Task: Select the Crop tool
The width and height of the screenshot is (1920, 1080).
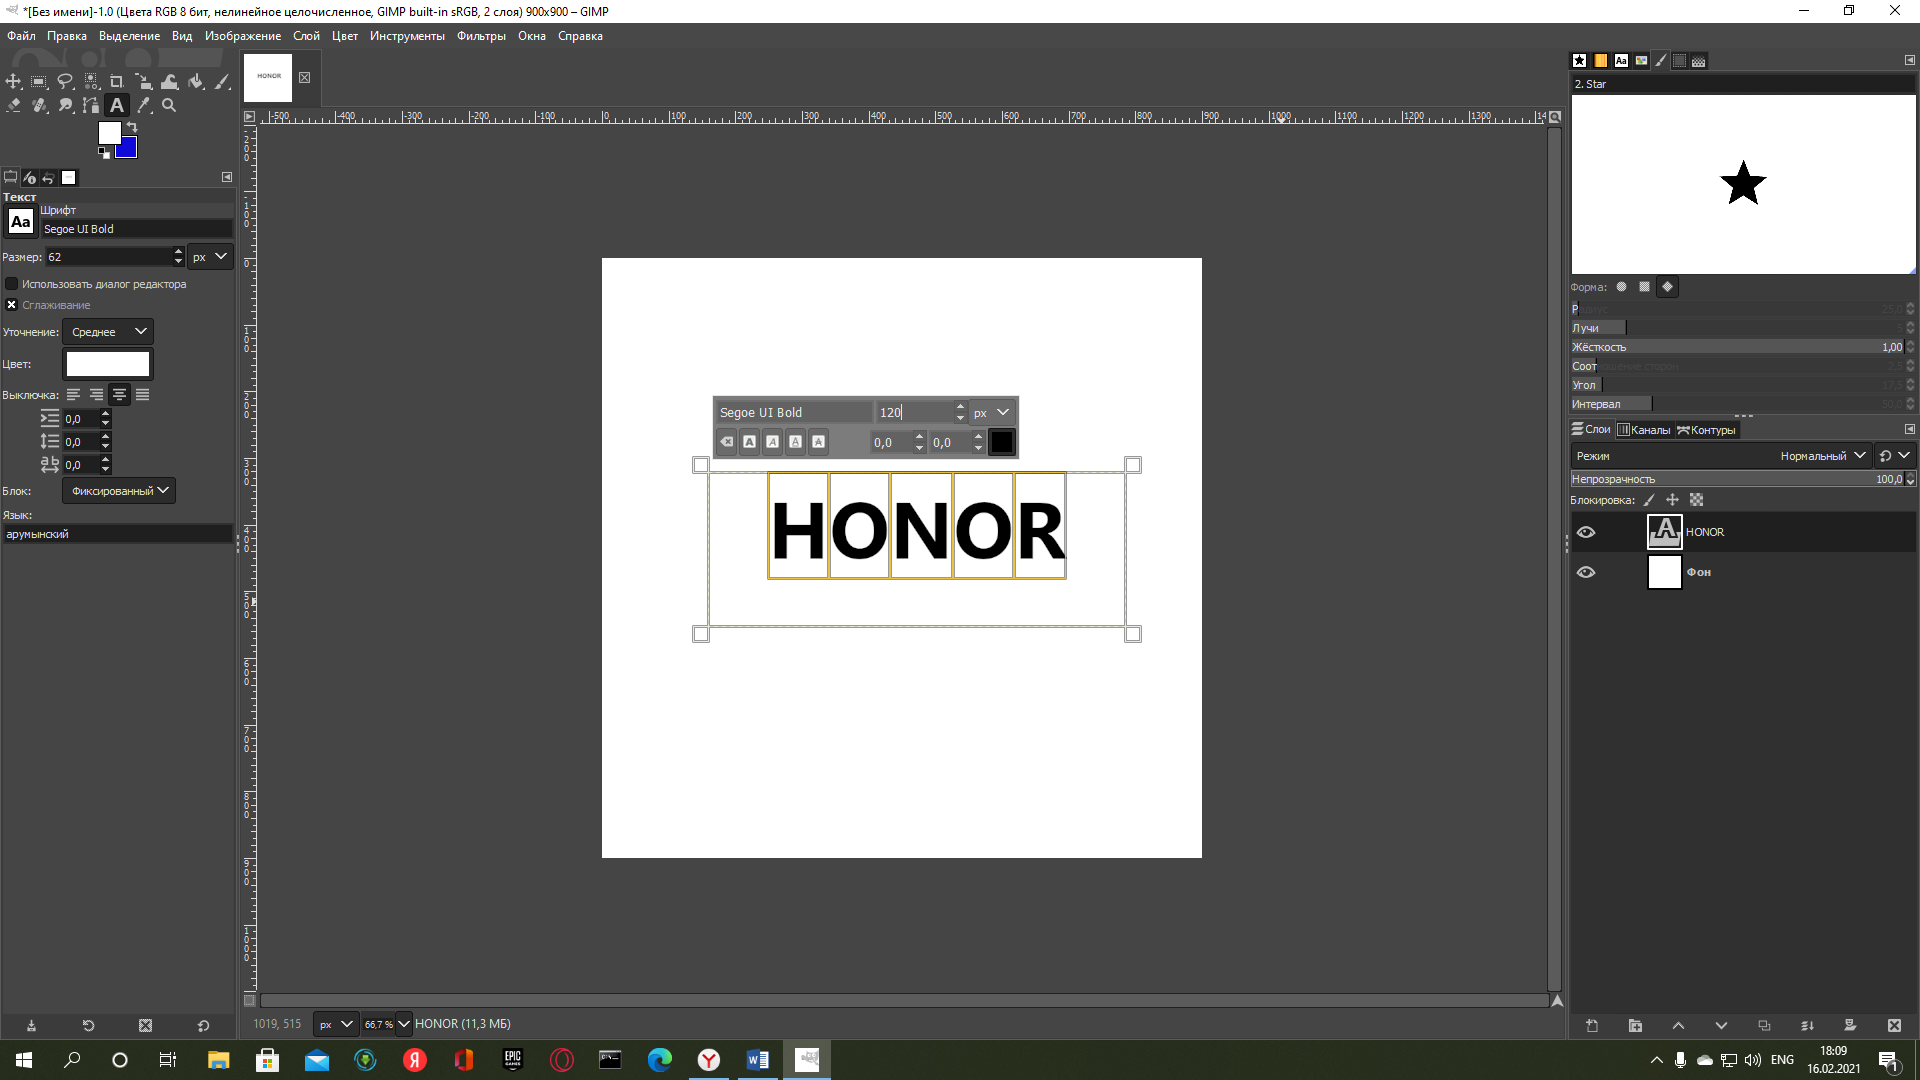Action: pyautogui.click(x=117, y=81)
